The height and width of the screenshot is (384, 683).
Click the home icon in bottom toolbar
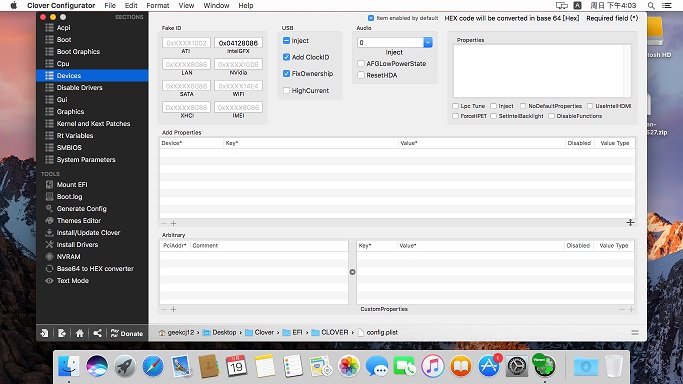[79, 333]
